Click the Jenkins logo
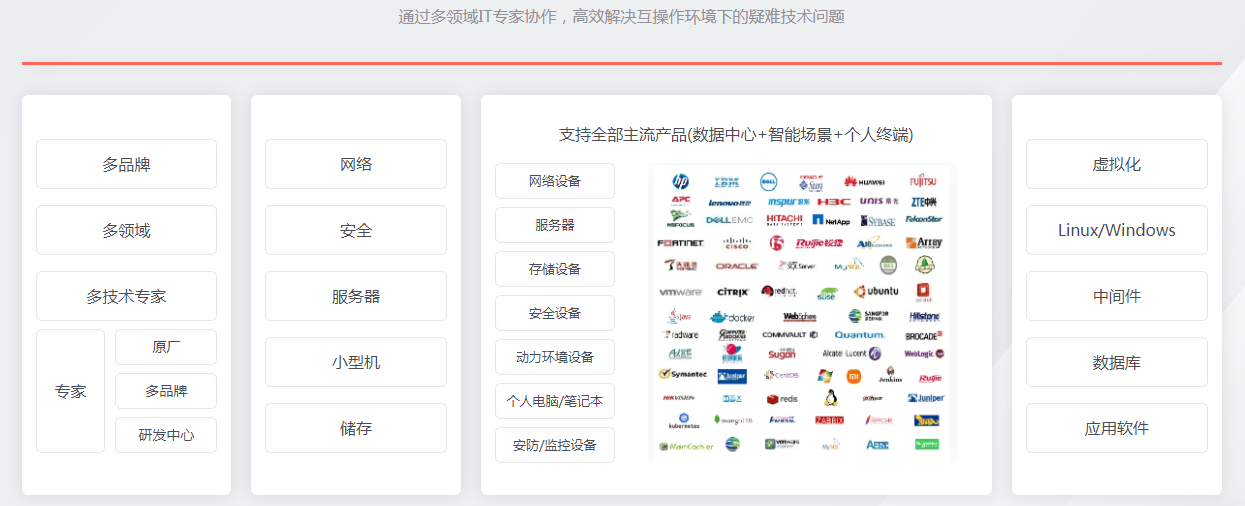This screenshot has width=1245, height=506. 888,375
